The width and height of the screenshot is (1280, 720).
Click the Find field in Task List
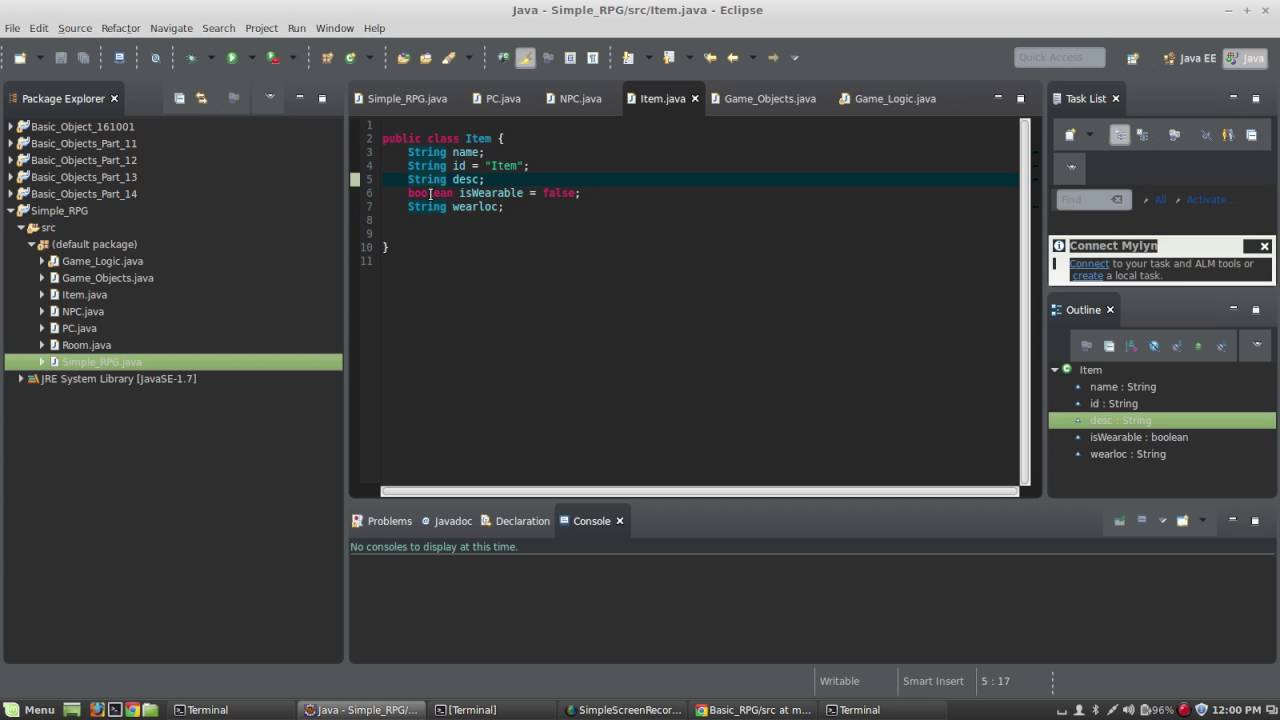point(1094,200)
